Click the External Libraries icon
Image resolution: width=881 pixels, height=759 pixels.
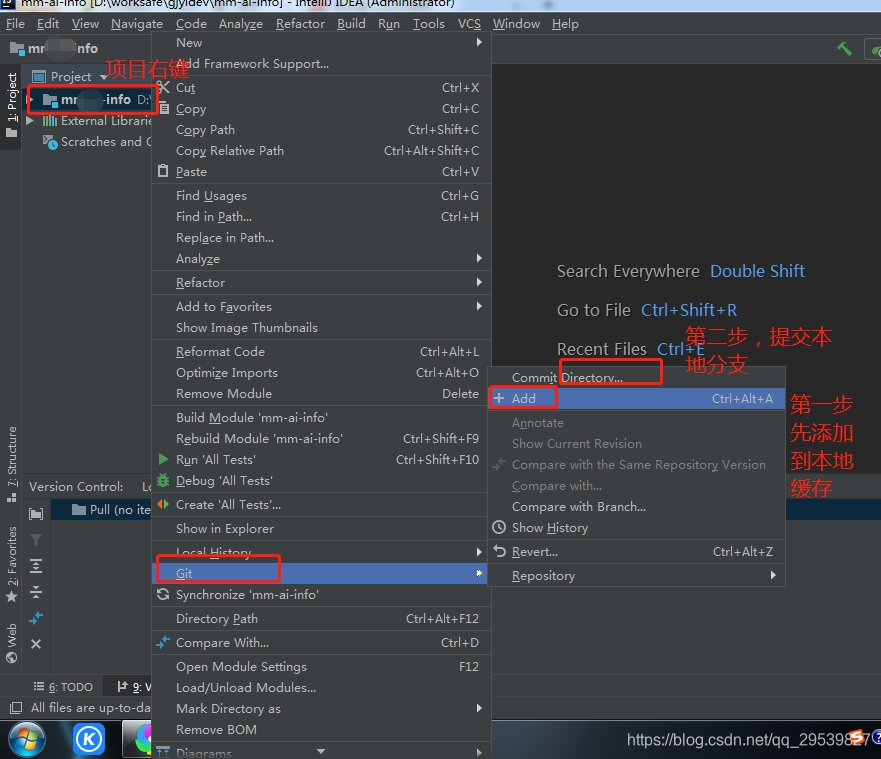pyautogui.click(x=50, y=121)
